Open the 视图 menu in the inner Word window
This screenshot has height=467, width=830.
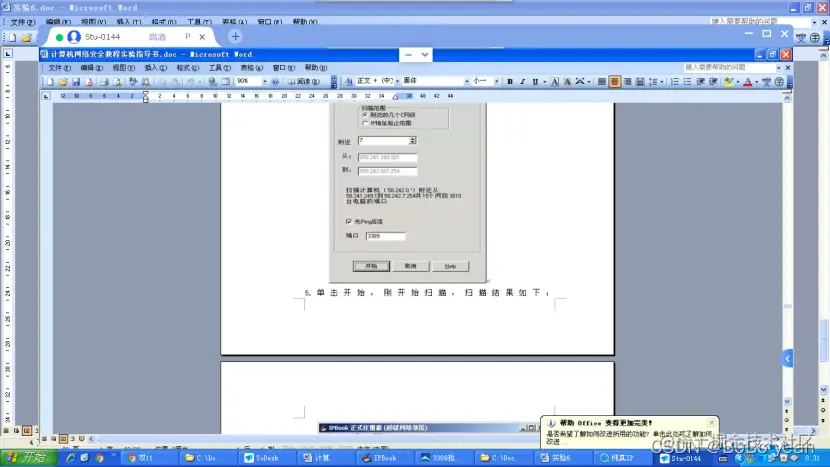coord(123,68)
